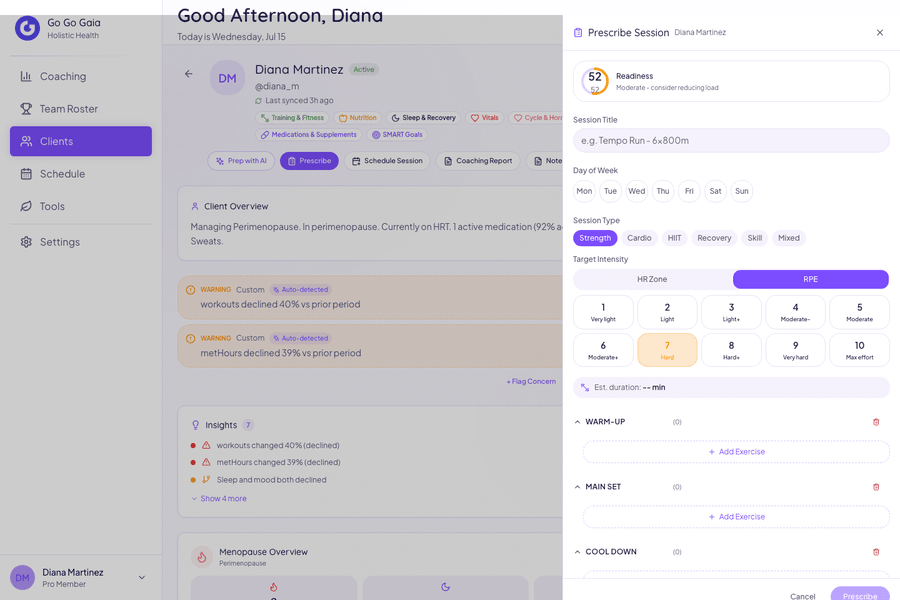Click the metHours declined warning icon
Screen dimensions: 900x600
pos(191,339)
